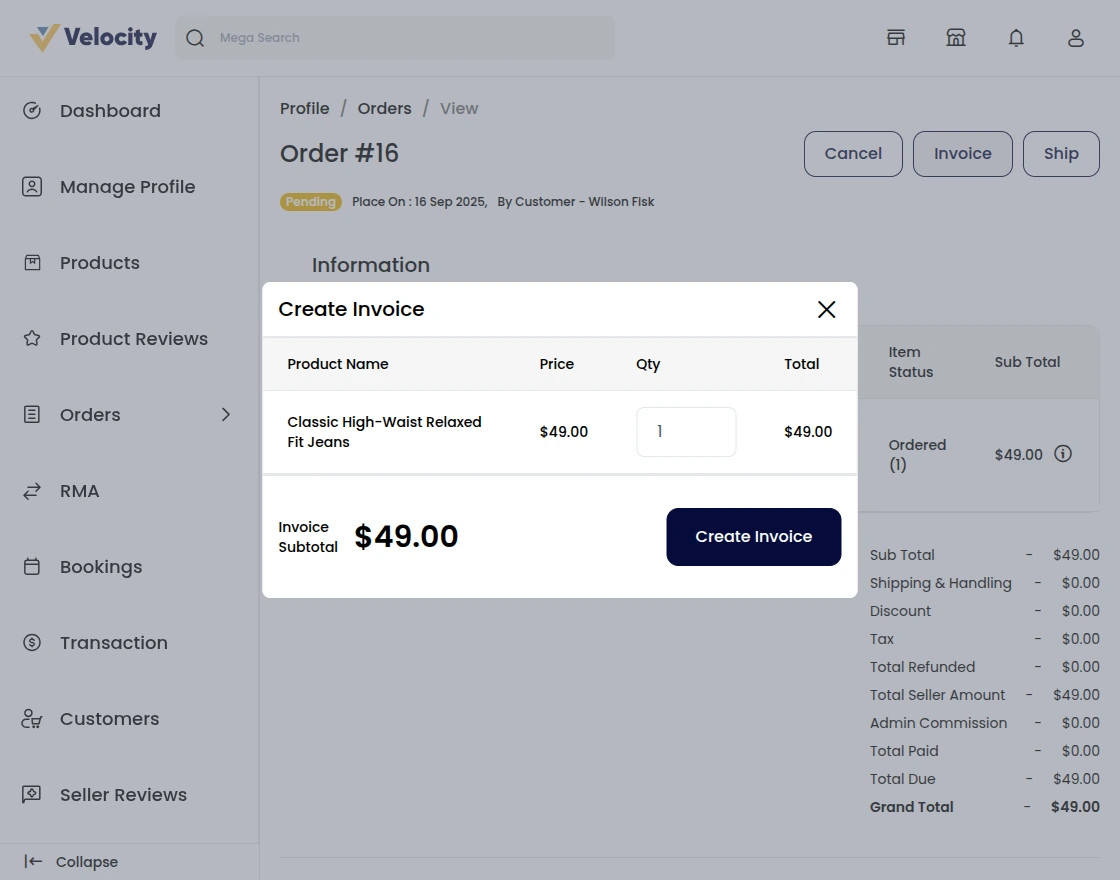Select the Dashboard icon in the sidebar
This screenshot has width=1120, height=880.
pyautogui.click(x=30, y=110)
